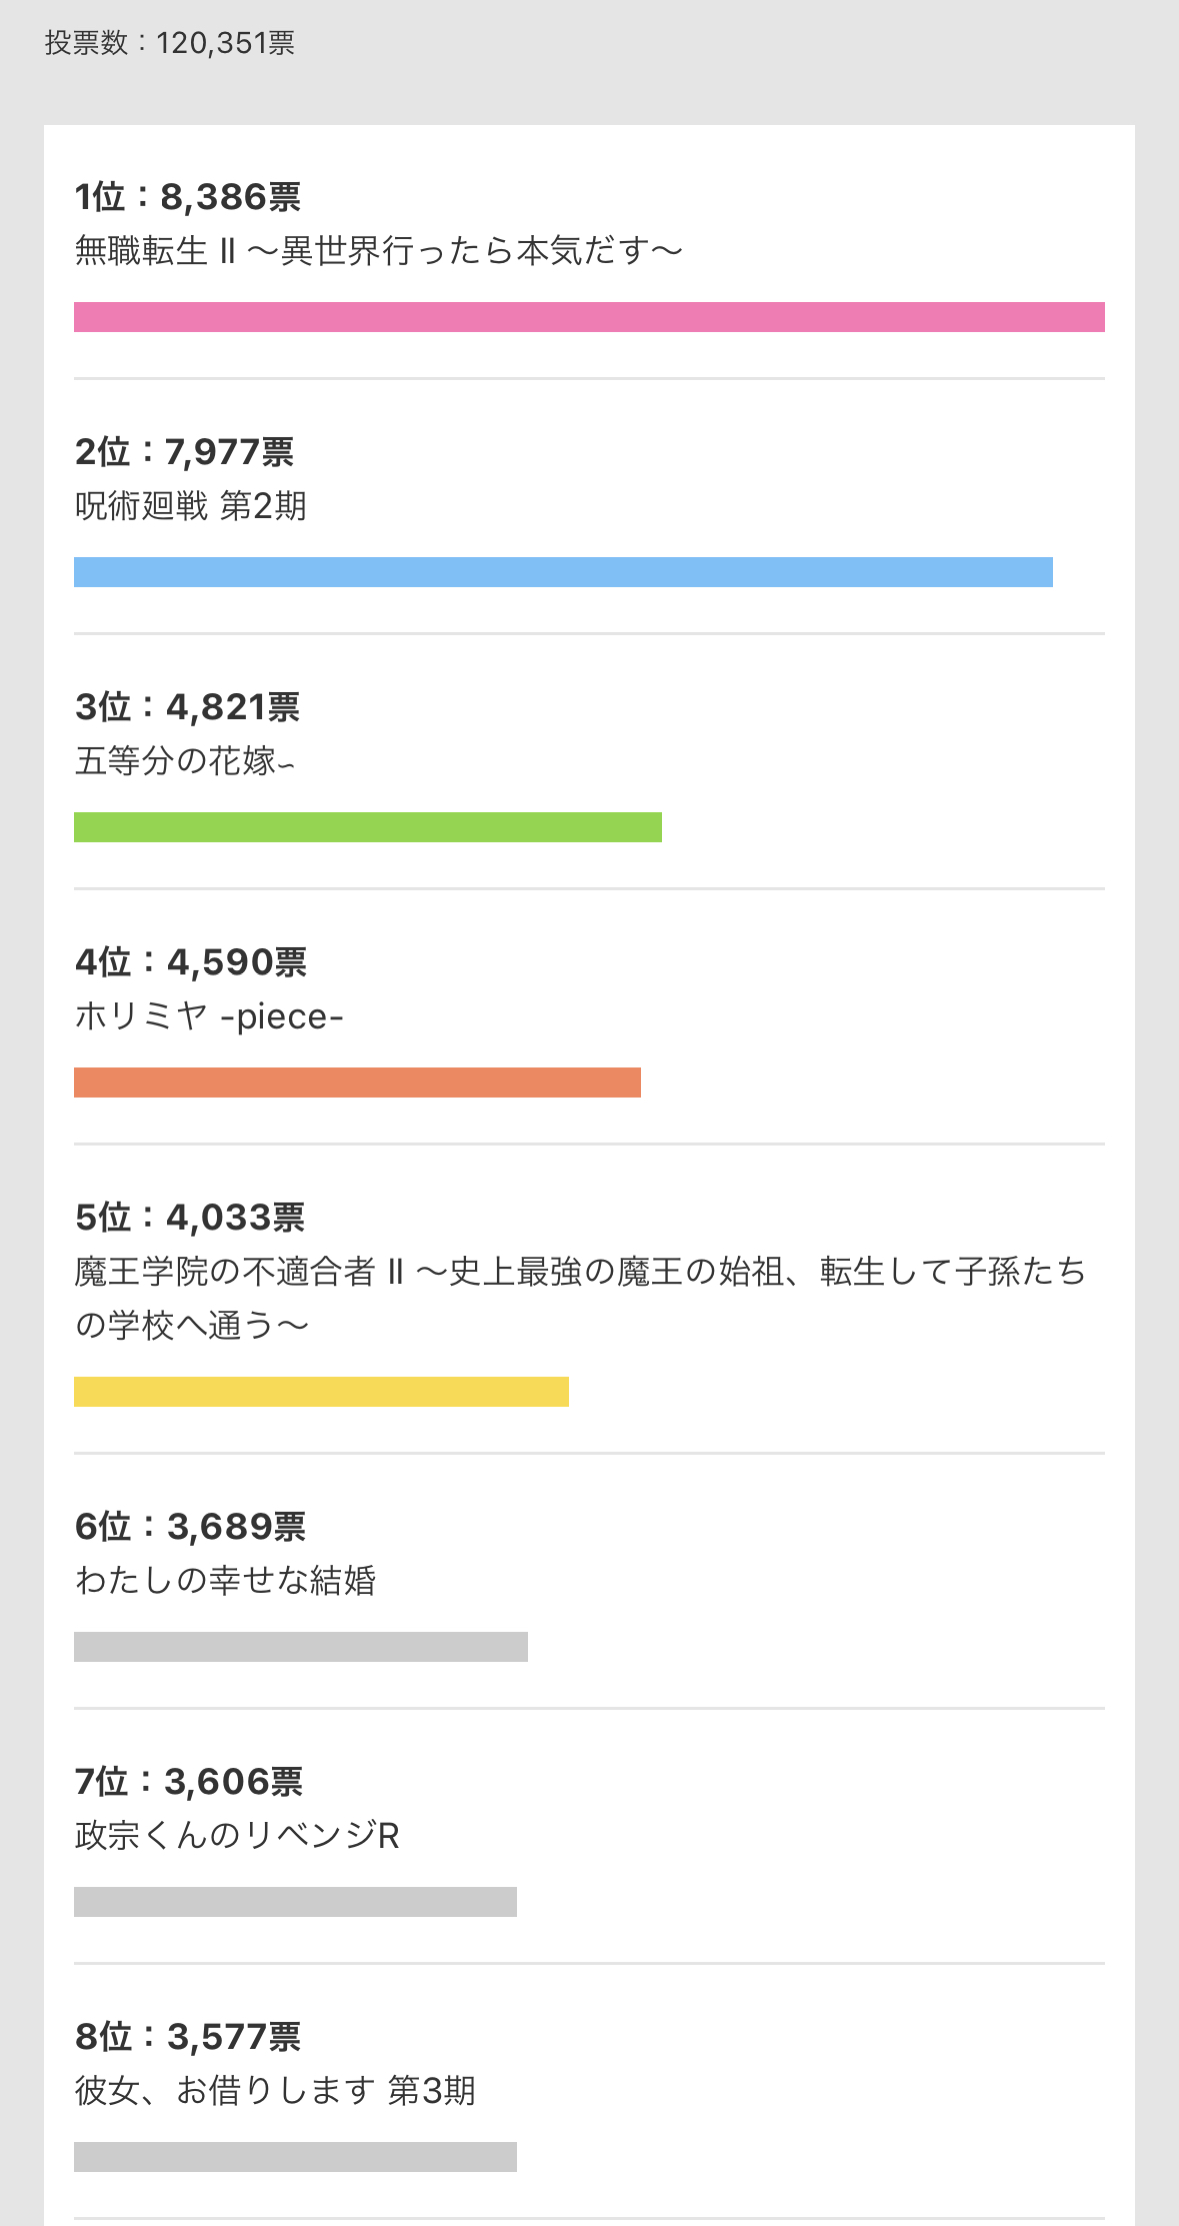Click the gray bar for わたしの幸せな結婚
The height and width of the screenshot is (2226, 1179).
tap(300, 1647)
